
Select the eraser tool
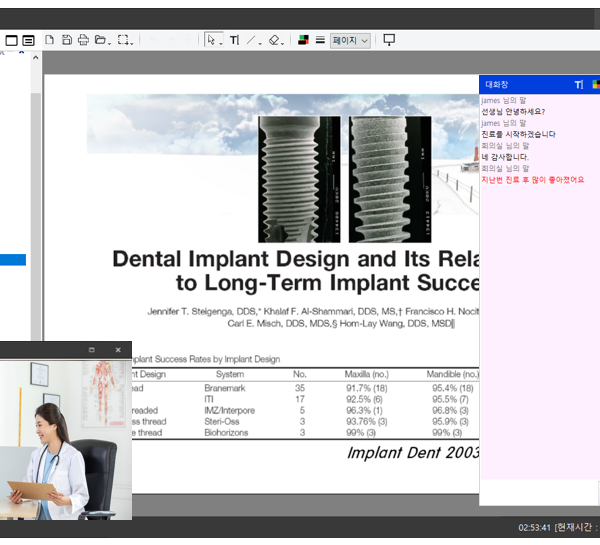tap(274, 40)
